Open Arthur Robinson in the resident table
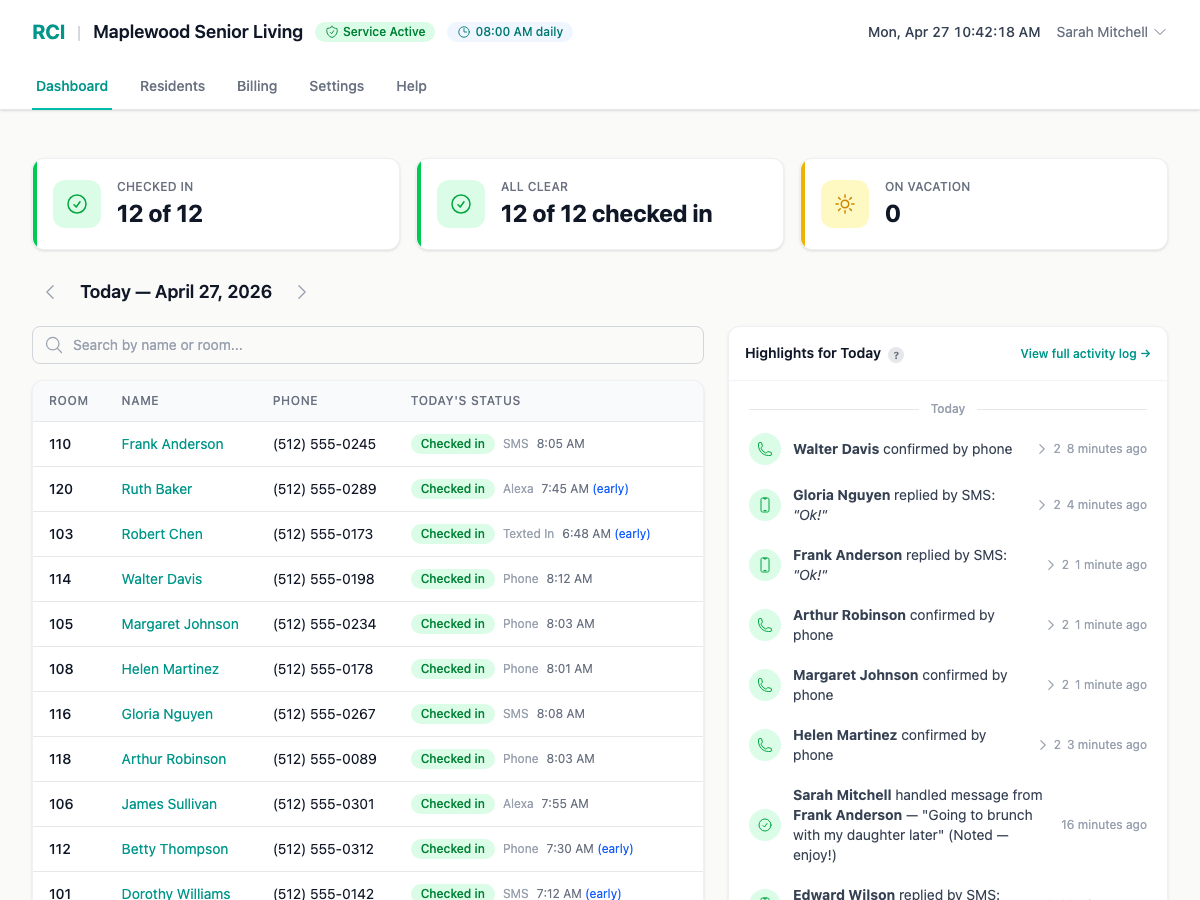 point(174,759)
